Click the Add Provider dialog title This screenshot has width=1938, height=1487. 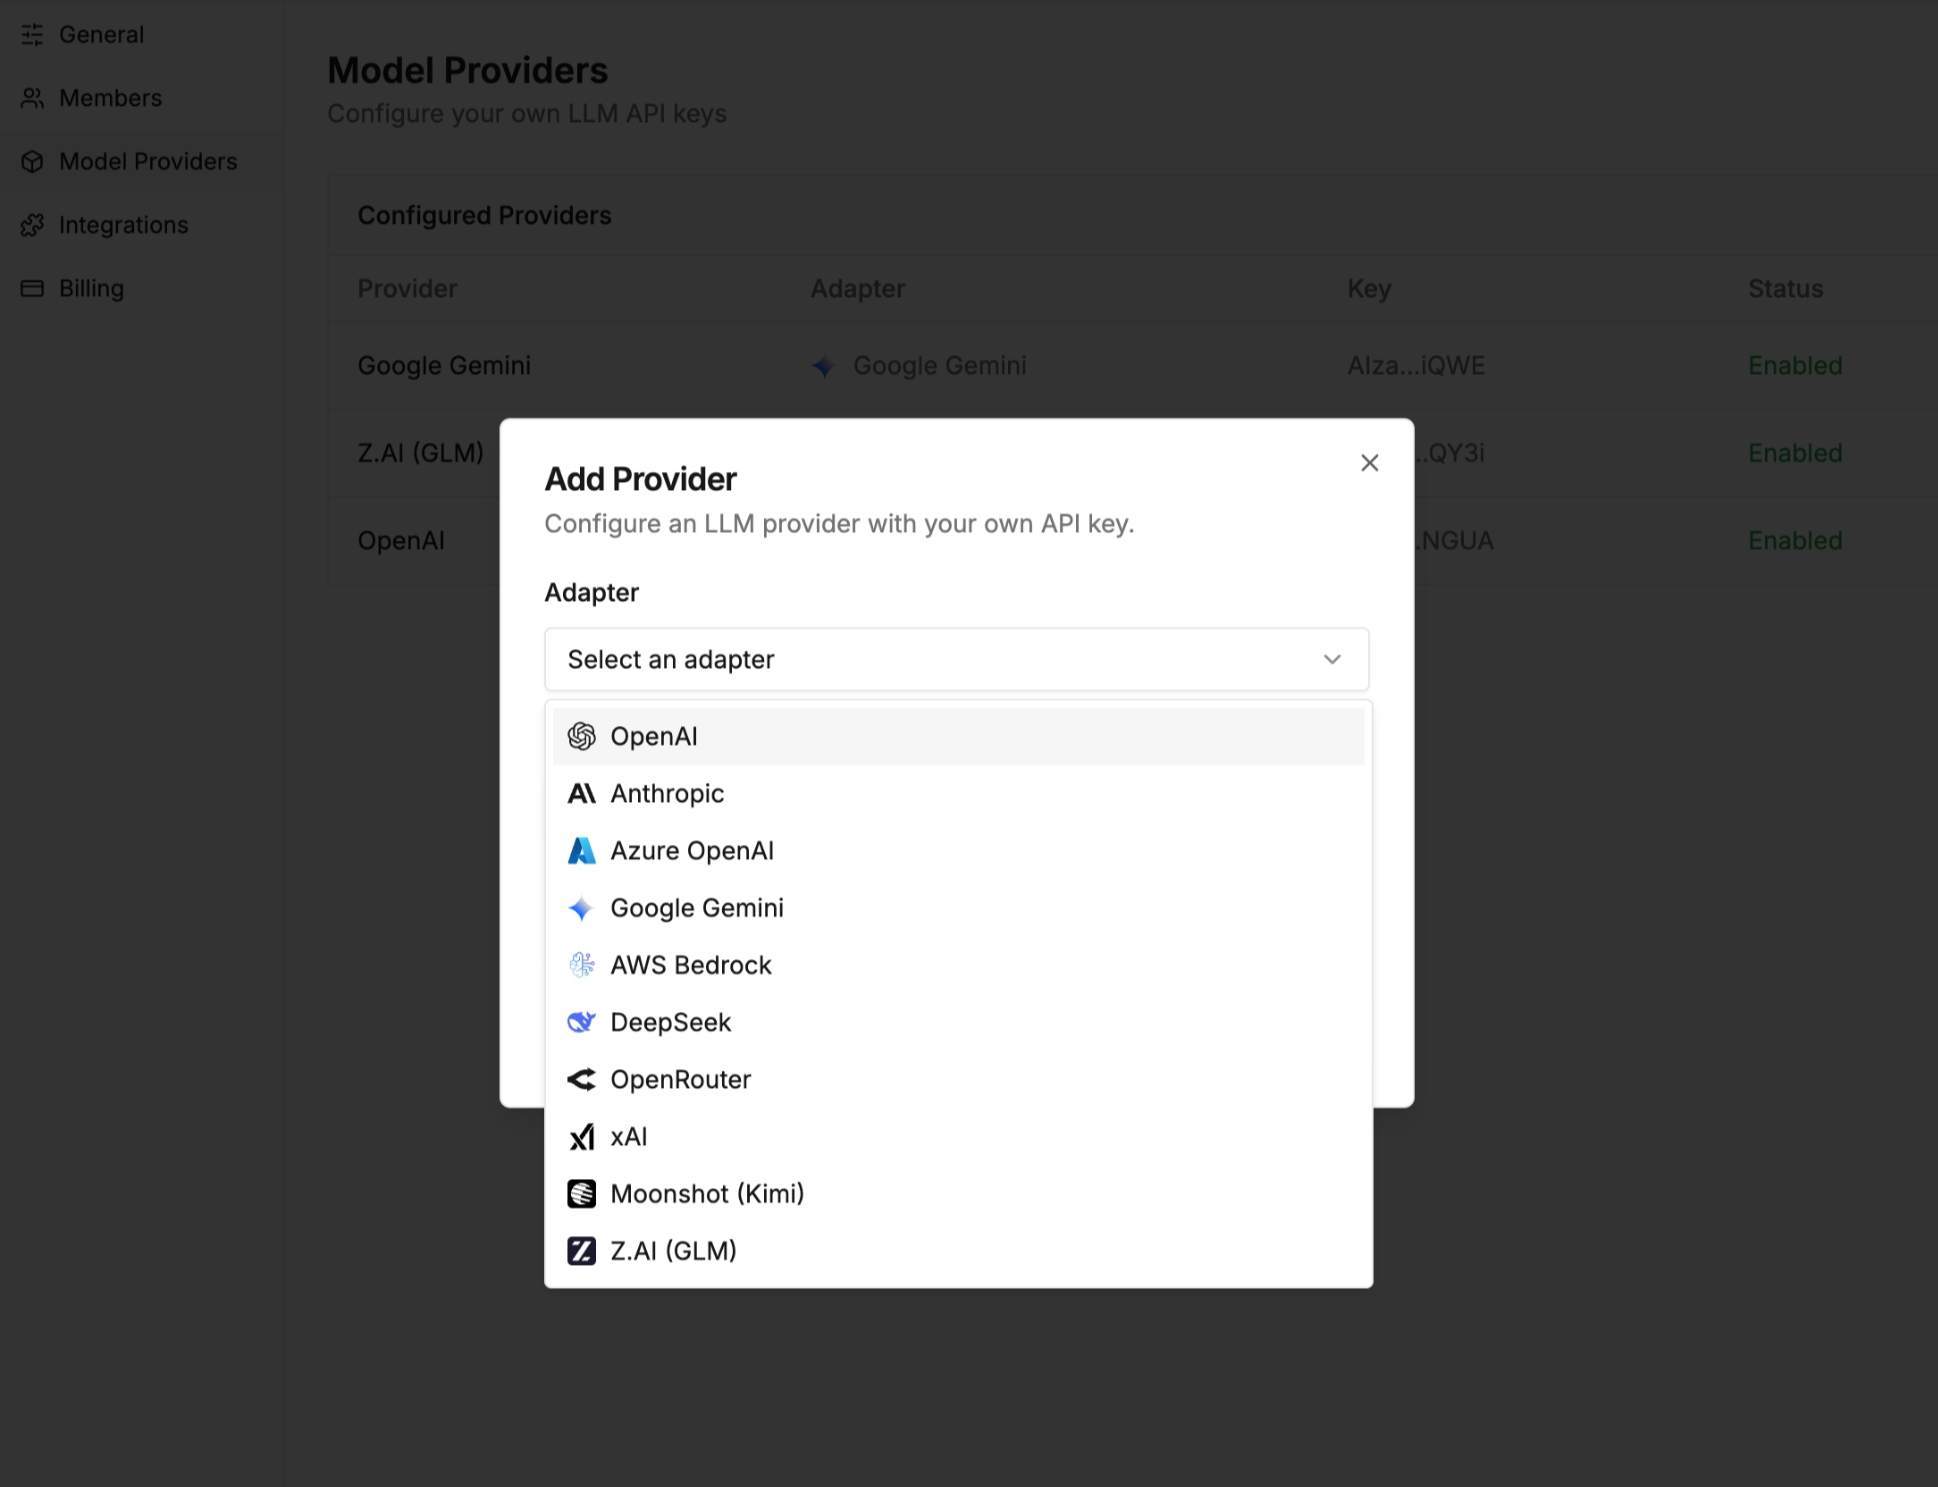[x=640, y=479]
